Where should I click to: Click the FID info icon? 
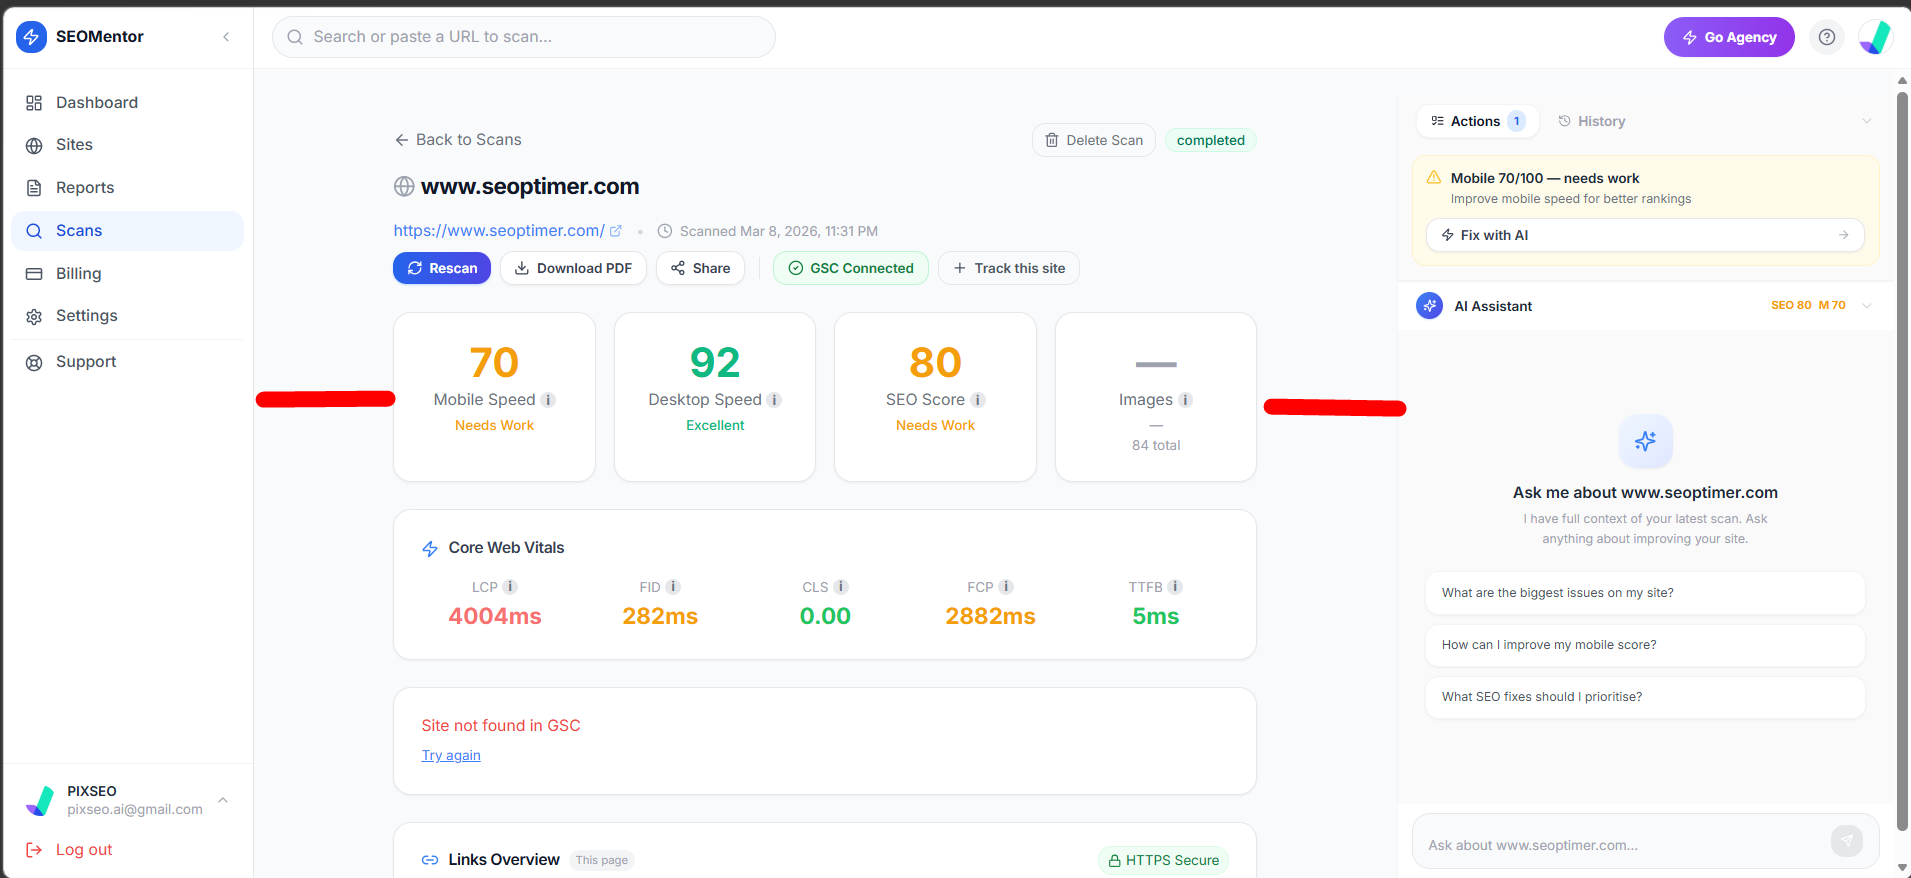click(x=673, y=587)
